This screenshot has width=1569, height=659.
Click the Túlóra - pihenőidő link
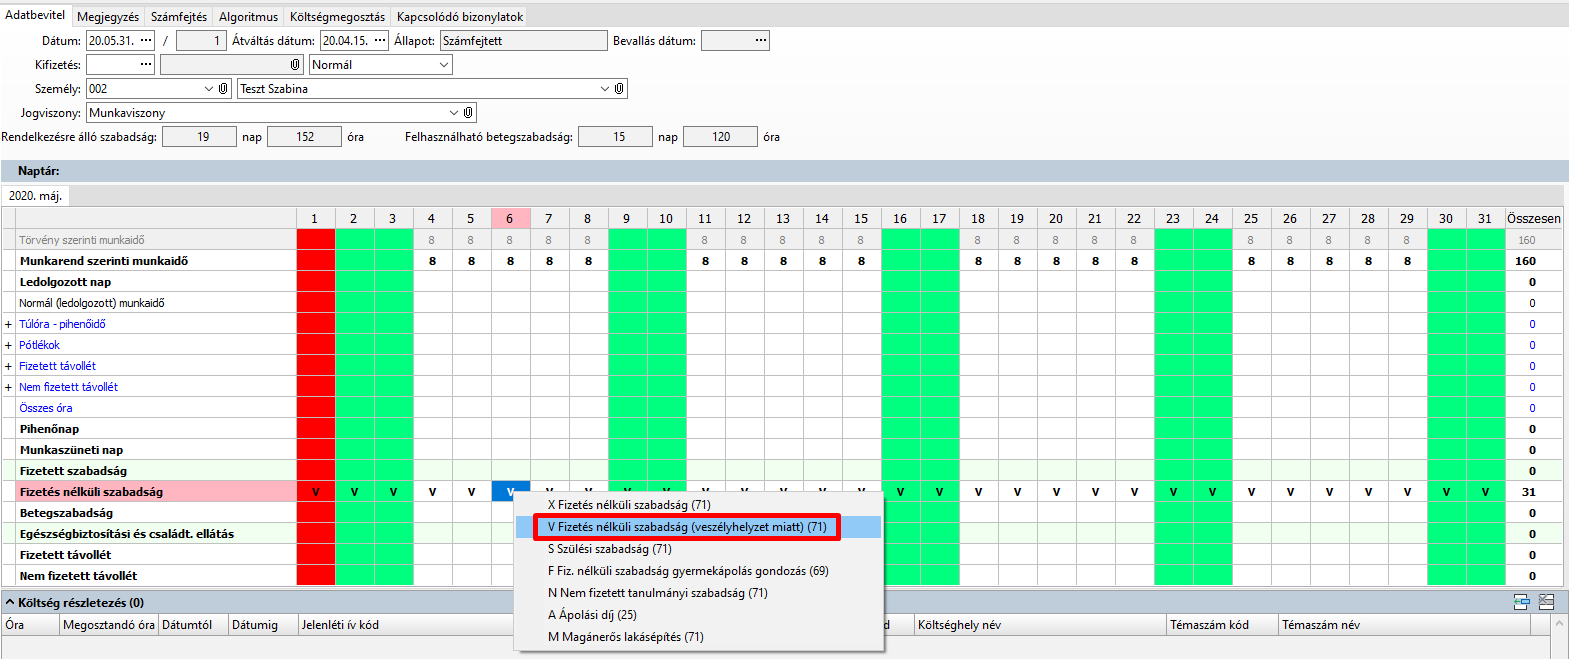click(x=62, y=324)
